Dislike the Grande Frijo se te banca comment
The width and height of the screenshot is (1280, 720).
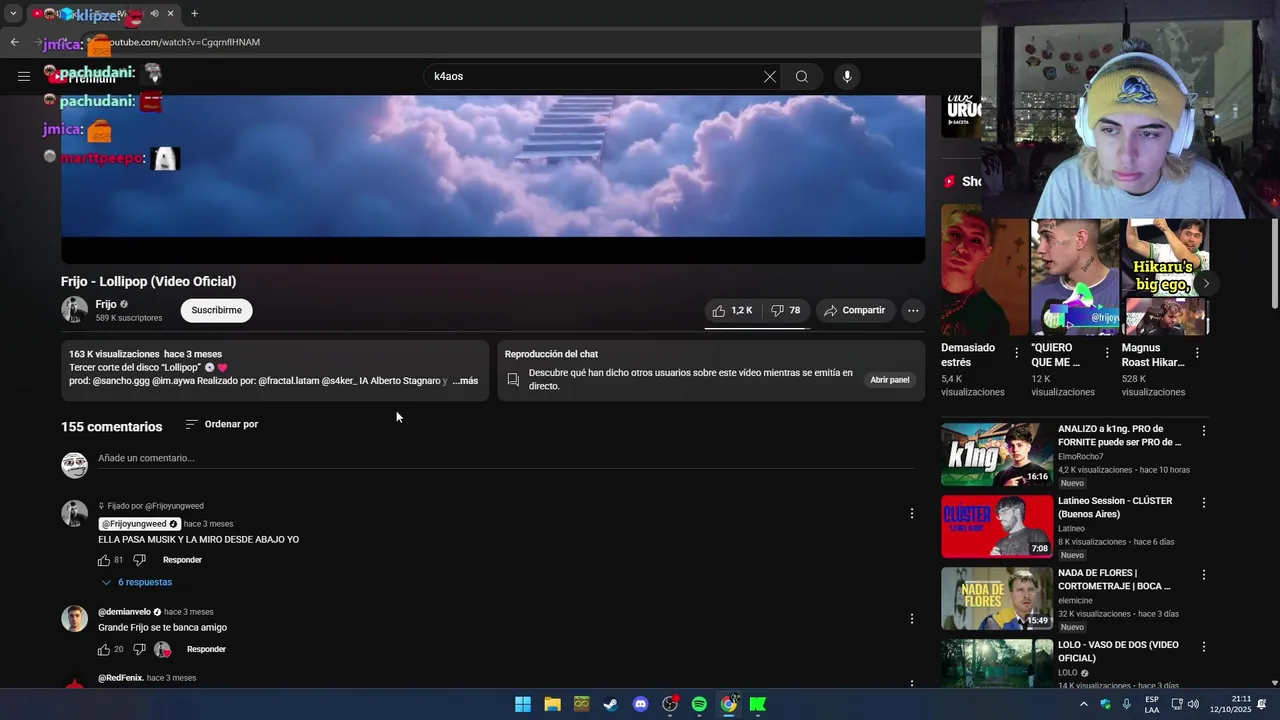[x=140, y=650]
